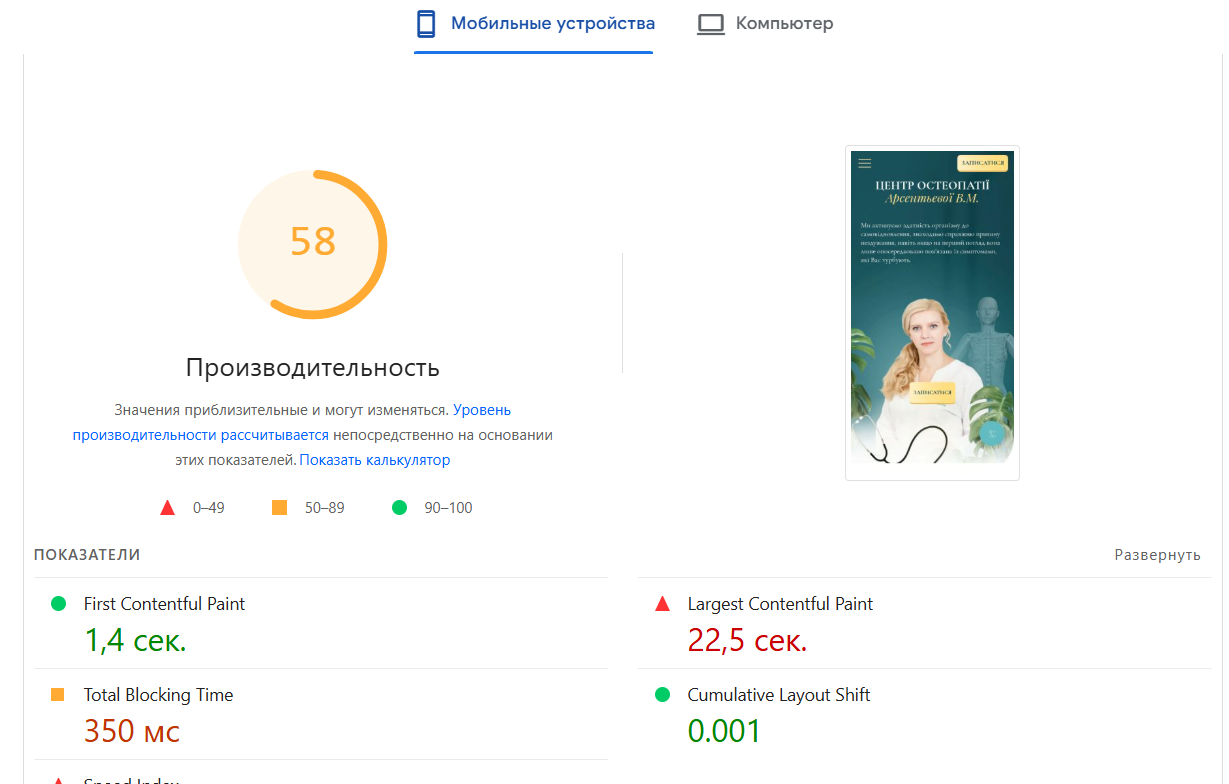Click the hamburger menu icon in the page preview
Screen dimensions: 1229x784
coord(865,163)
